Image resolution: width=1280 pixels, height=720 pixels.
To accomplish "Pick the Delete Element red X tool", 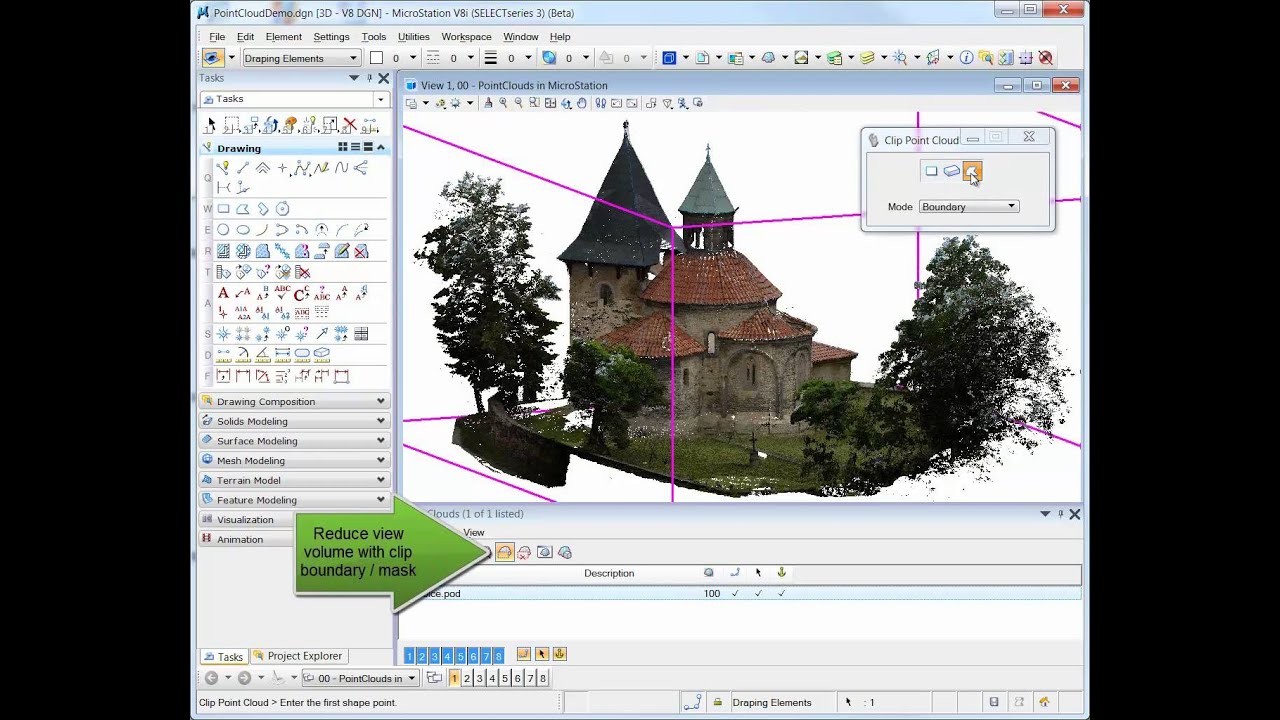I will pos(349,125).
